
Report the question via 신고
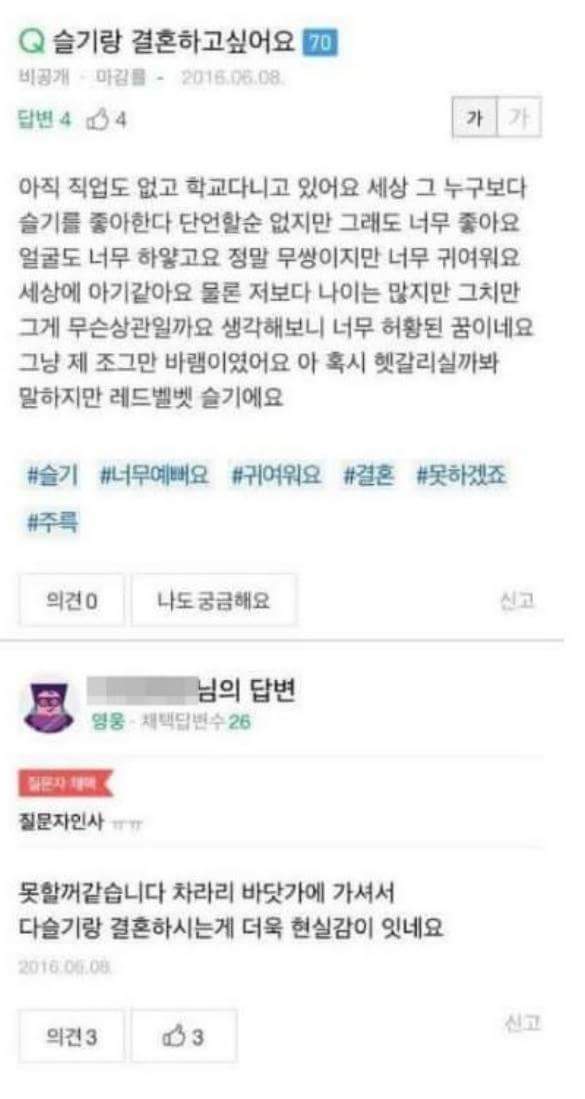(518, 601)
